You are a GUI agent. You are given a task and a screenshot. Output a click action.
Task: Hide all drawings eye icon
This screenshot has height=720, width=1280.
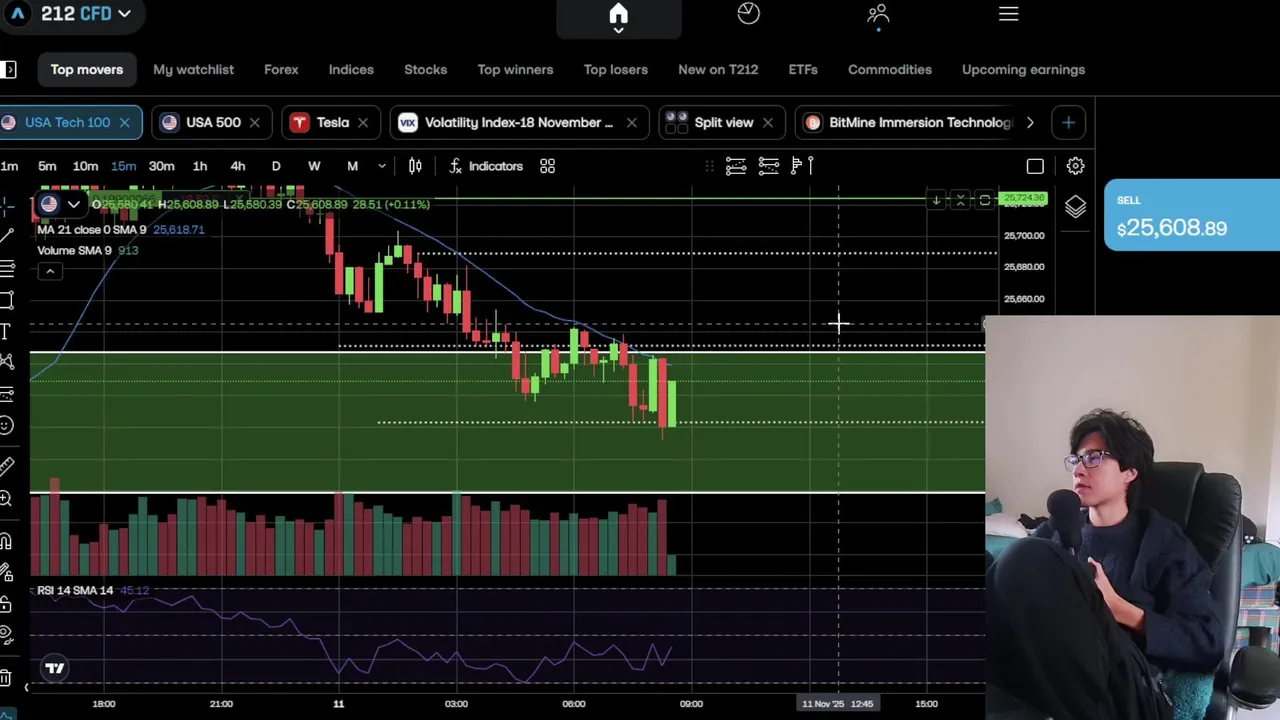click(x=6, y=635)
